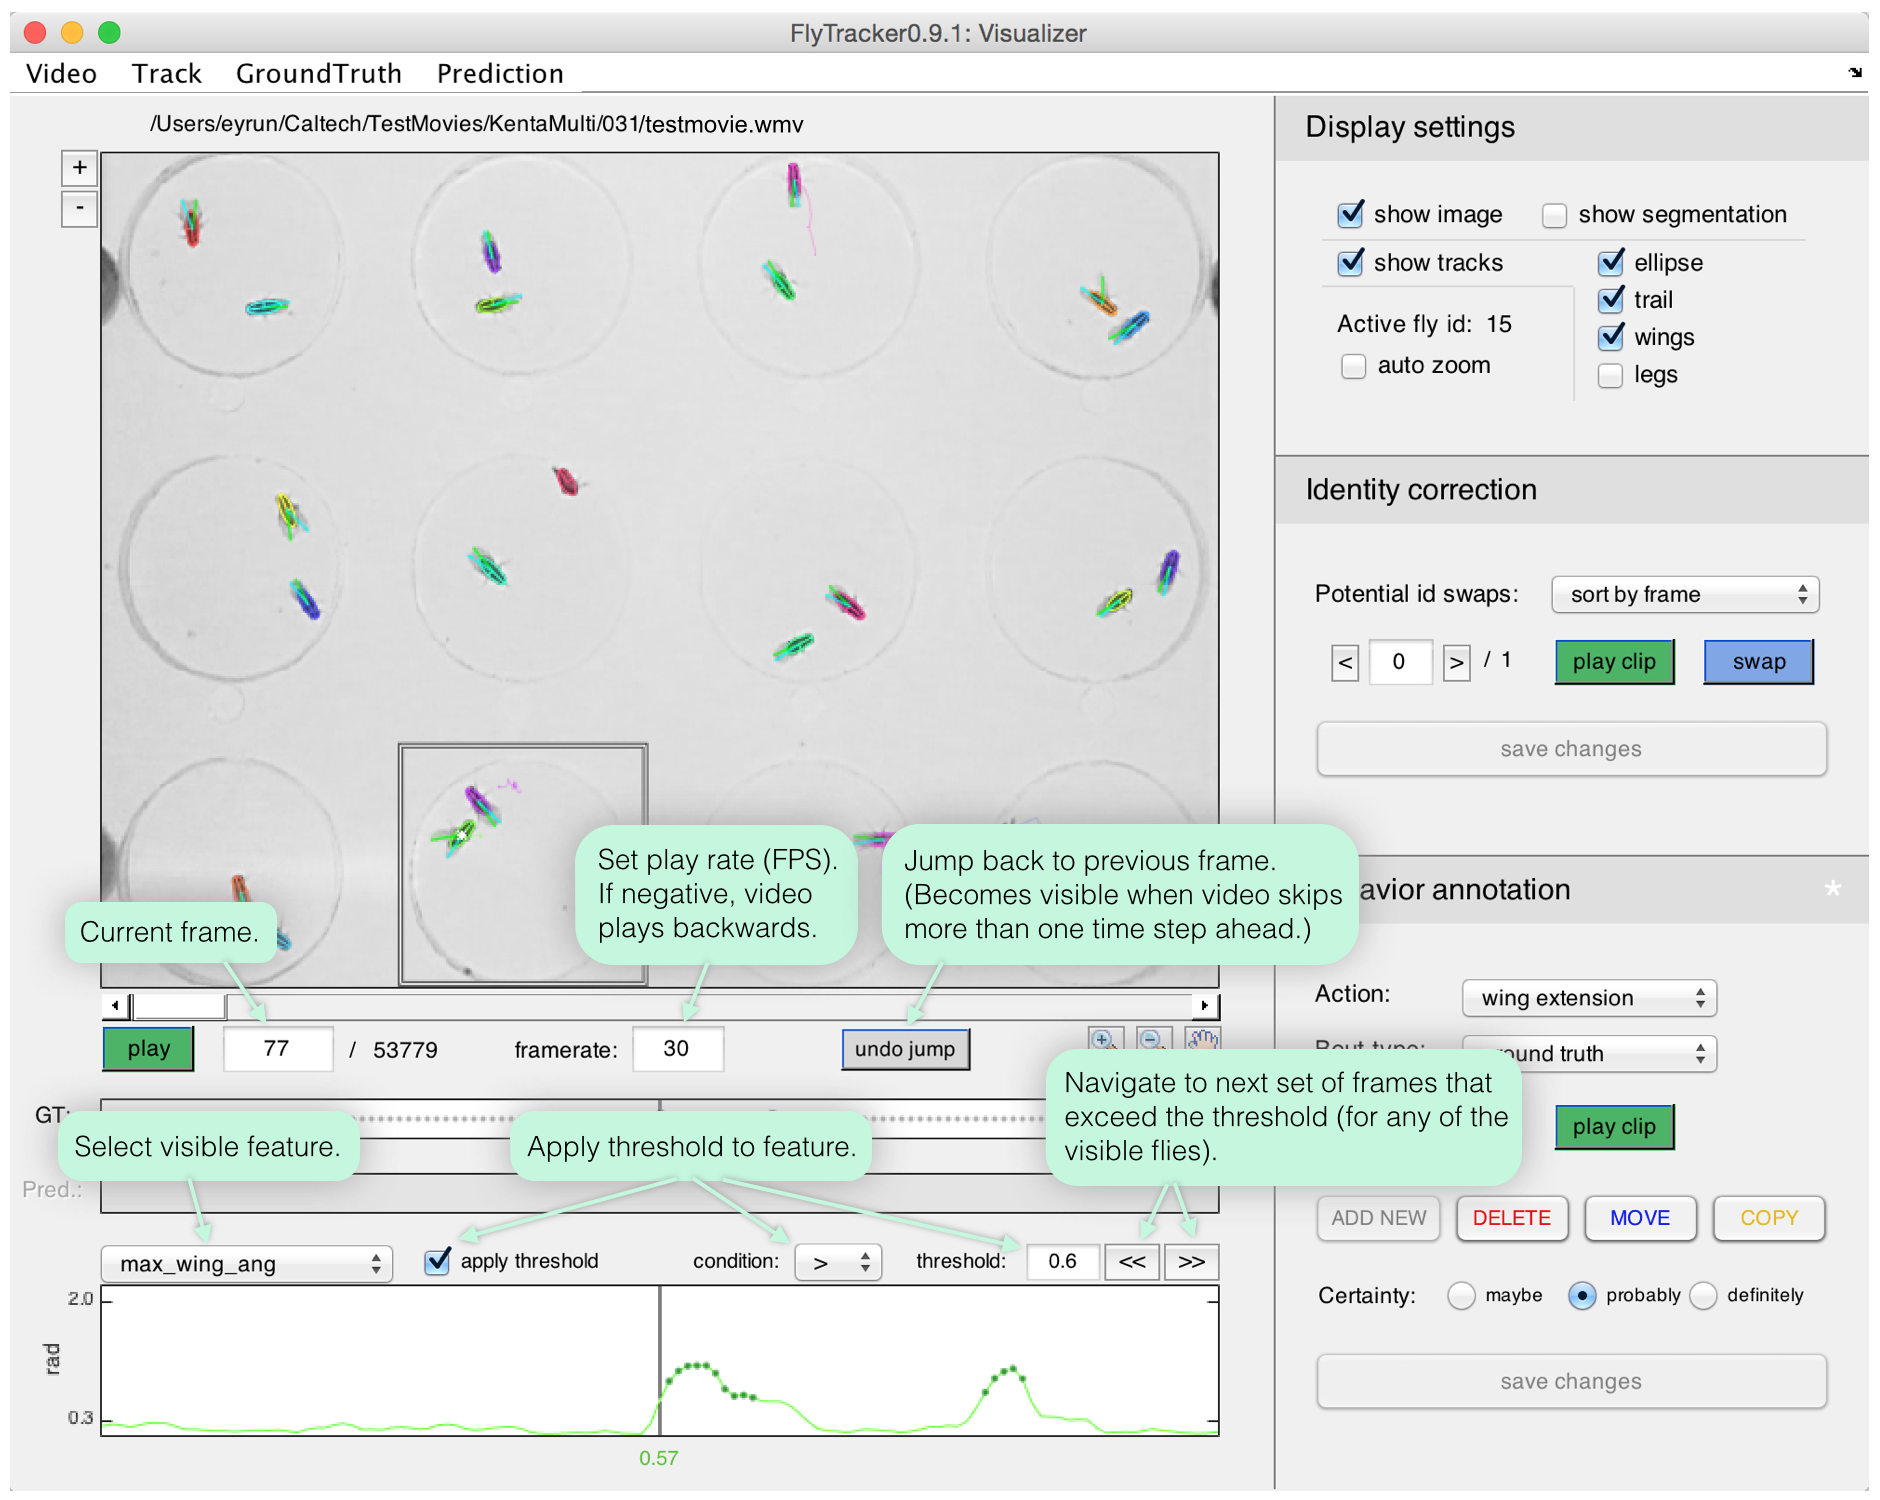
Task: Enable the show segmentation checkbox
Action: pyautogui.click(x=1554, y=215)
